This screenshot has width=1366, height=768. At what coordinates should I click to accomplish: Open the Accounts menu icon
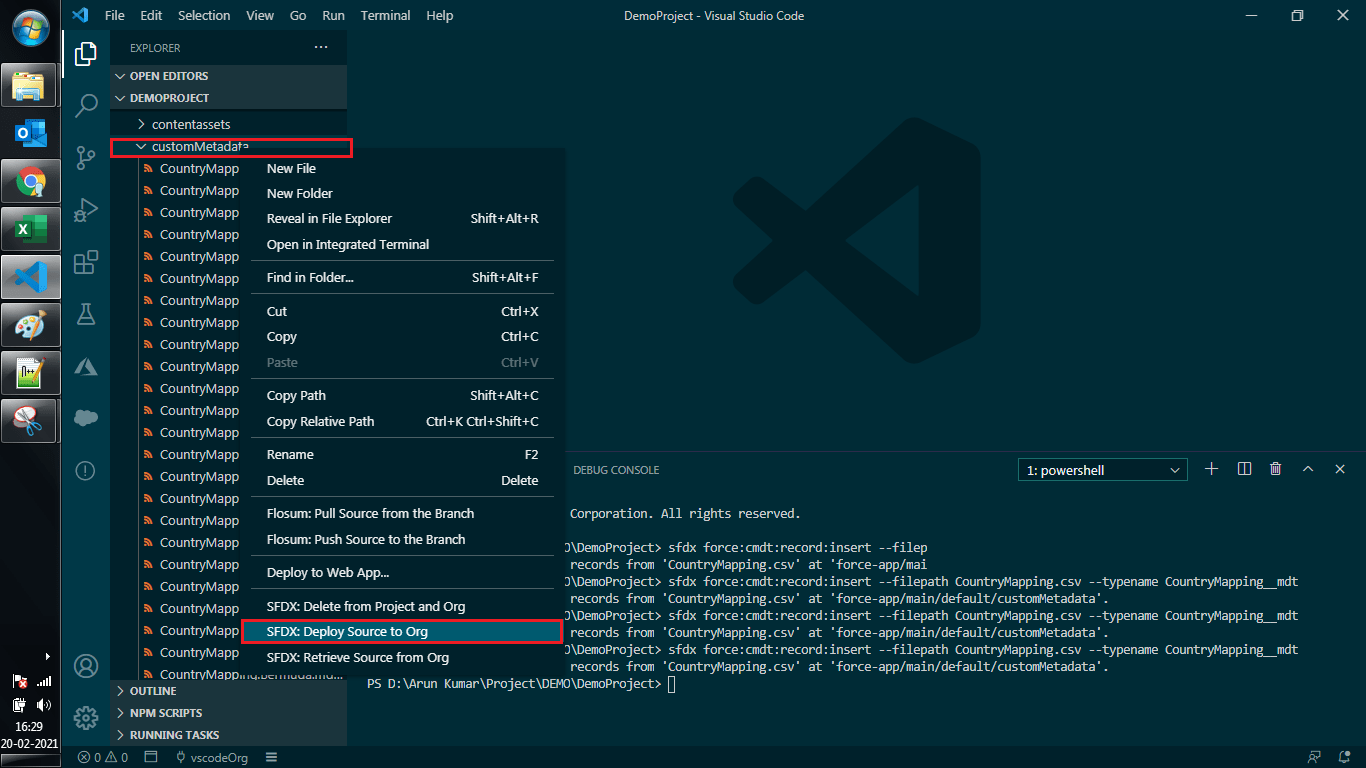pos(86,665)
